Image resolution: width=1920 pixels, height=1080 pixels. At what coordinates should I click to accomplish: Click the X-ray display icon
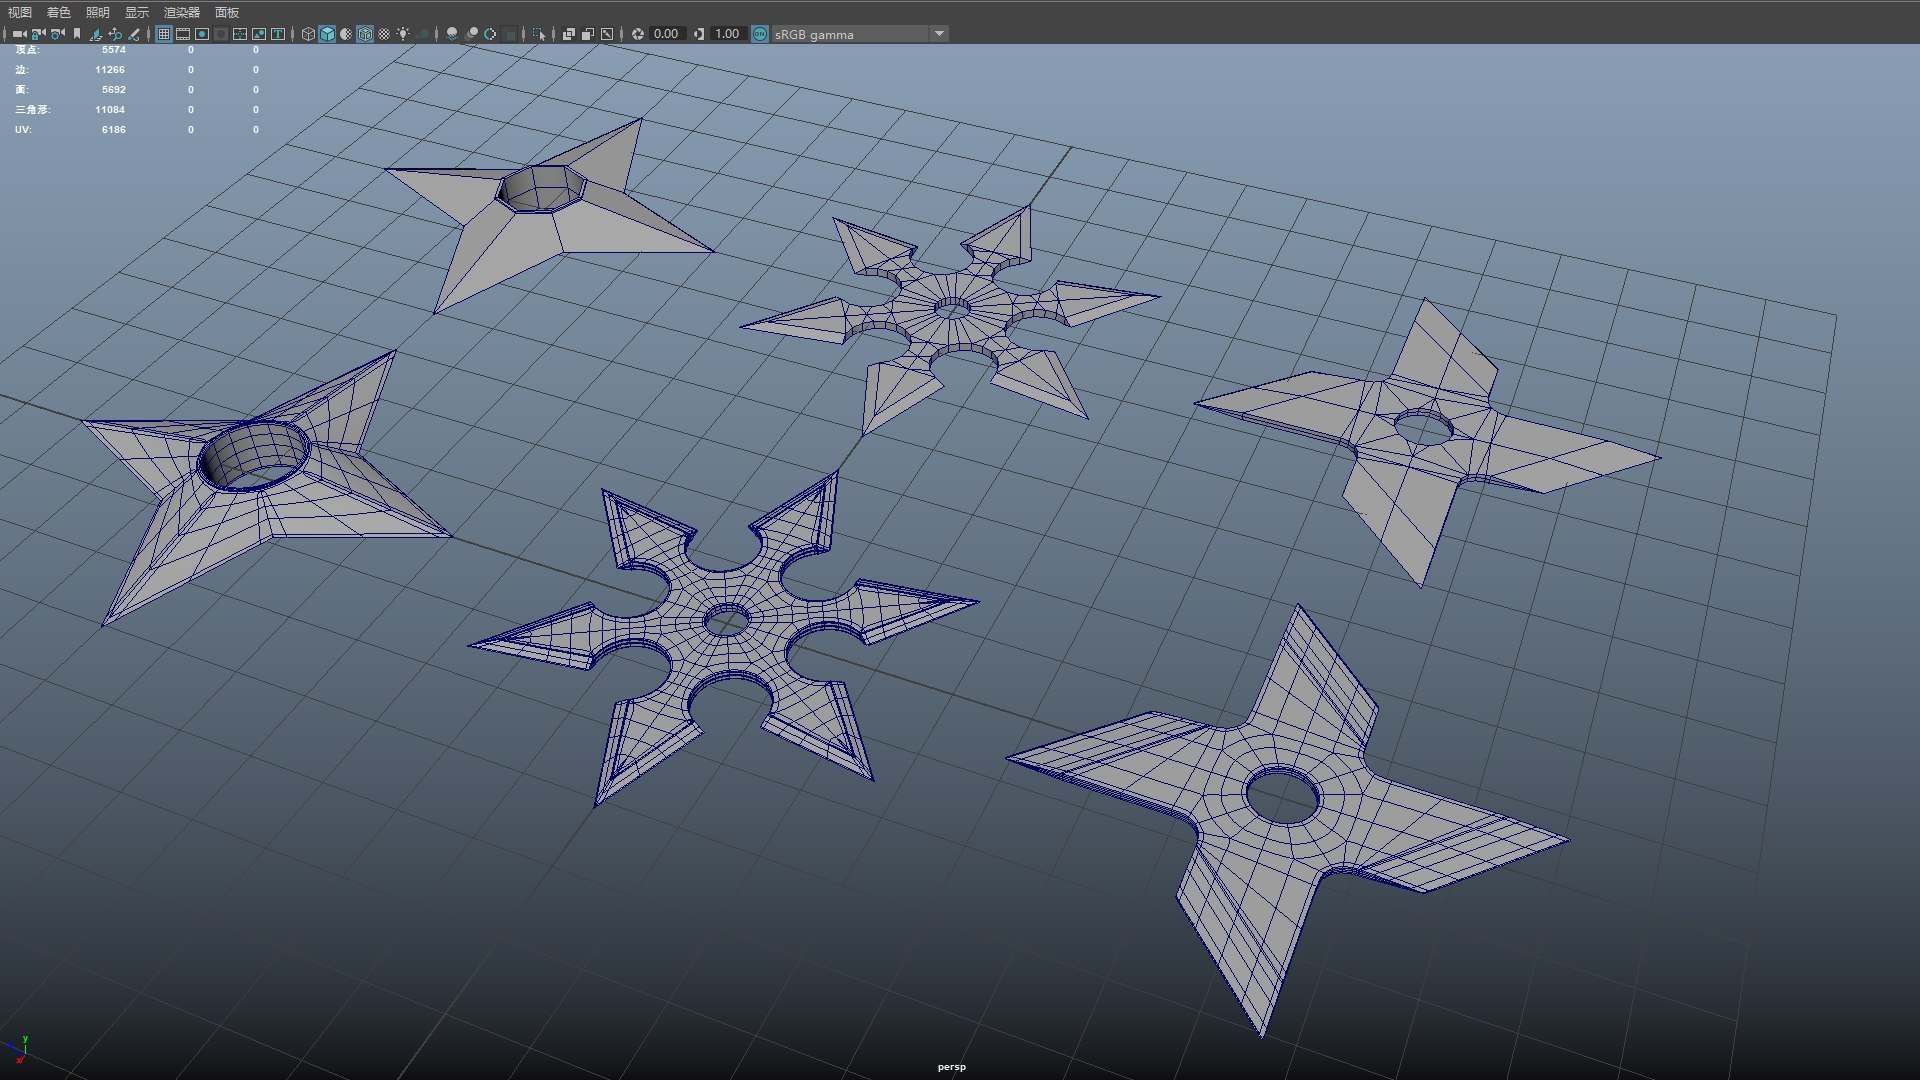[x=569, y=34]
